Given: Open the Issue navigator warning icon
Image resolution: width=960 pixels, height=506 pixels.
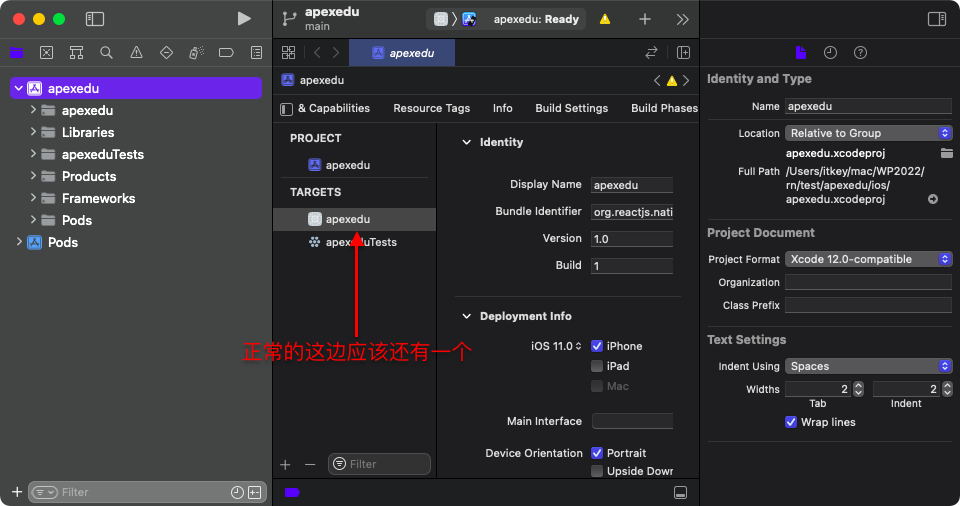Looking at the screenshot, I should [x=137, y=53].
